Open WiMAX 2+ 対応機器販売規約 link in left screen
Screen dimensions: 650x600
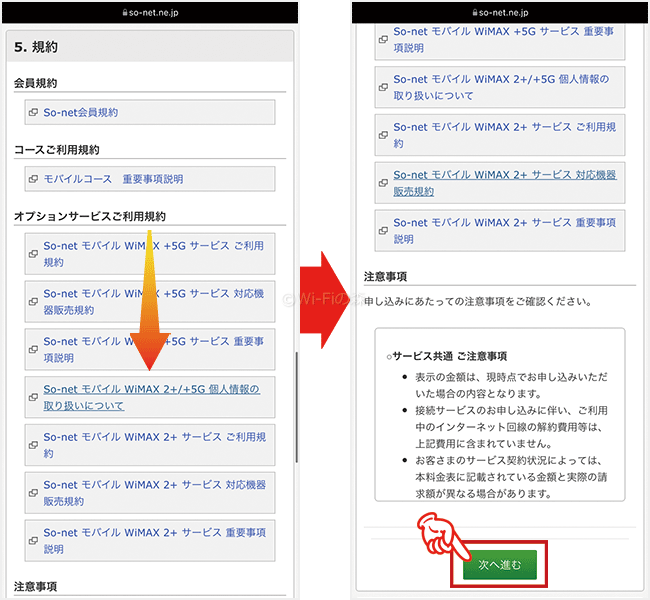[154, 493]
